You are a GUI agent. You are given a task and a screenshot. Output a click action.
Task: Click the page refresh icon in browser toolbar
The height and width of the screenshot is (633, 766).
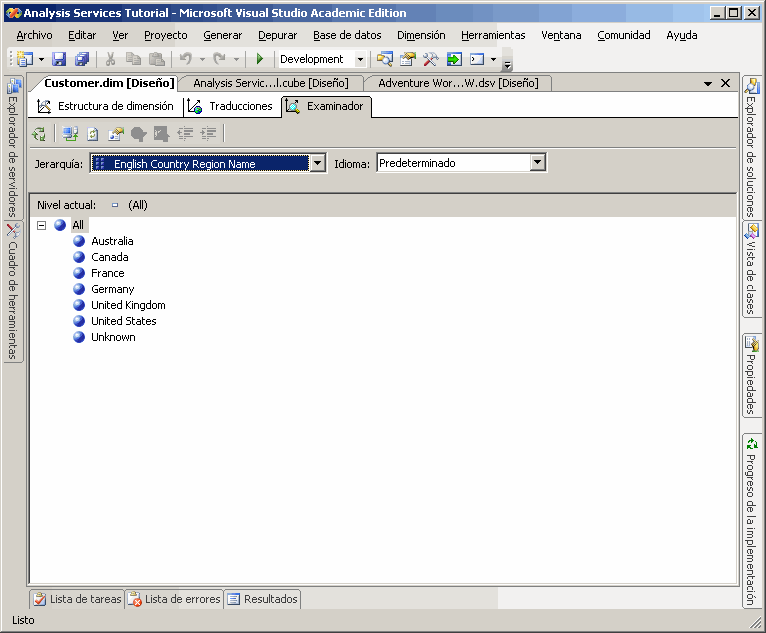point(93,133)
